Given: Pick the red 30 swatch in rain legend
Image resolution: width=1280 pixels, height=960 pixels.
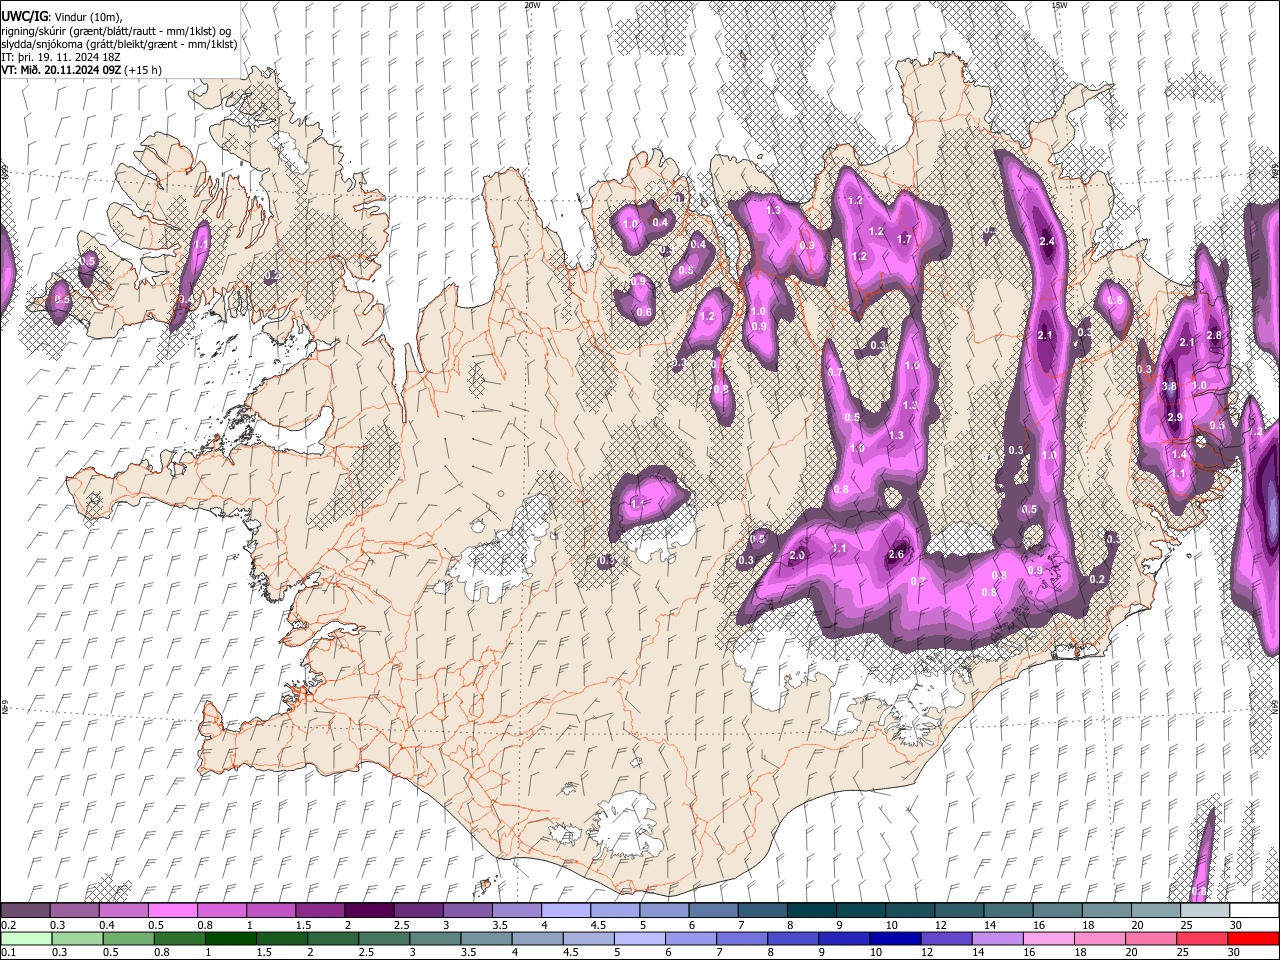Looking at the screenshot, I should point(1254,939).
